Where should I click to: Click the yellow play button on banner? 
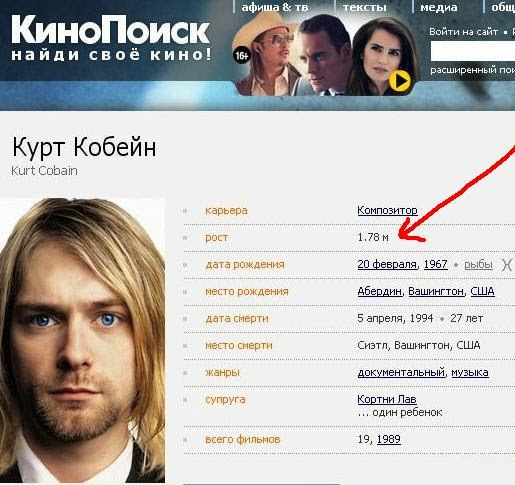pyautogui.click(x=400, y=80)
